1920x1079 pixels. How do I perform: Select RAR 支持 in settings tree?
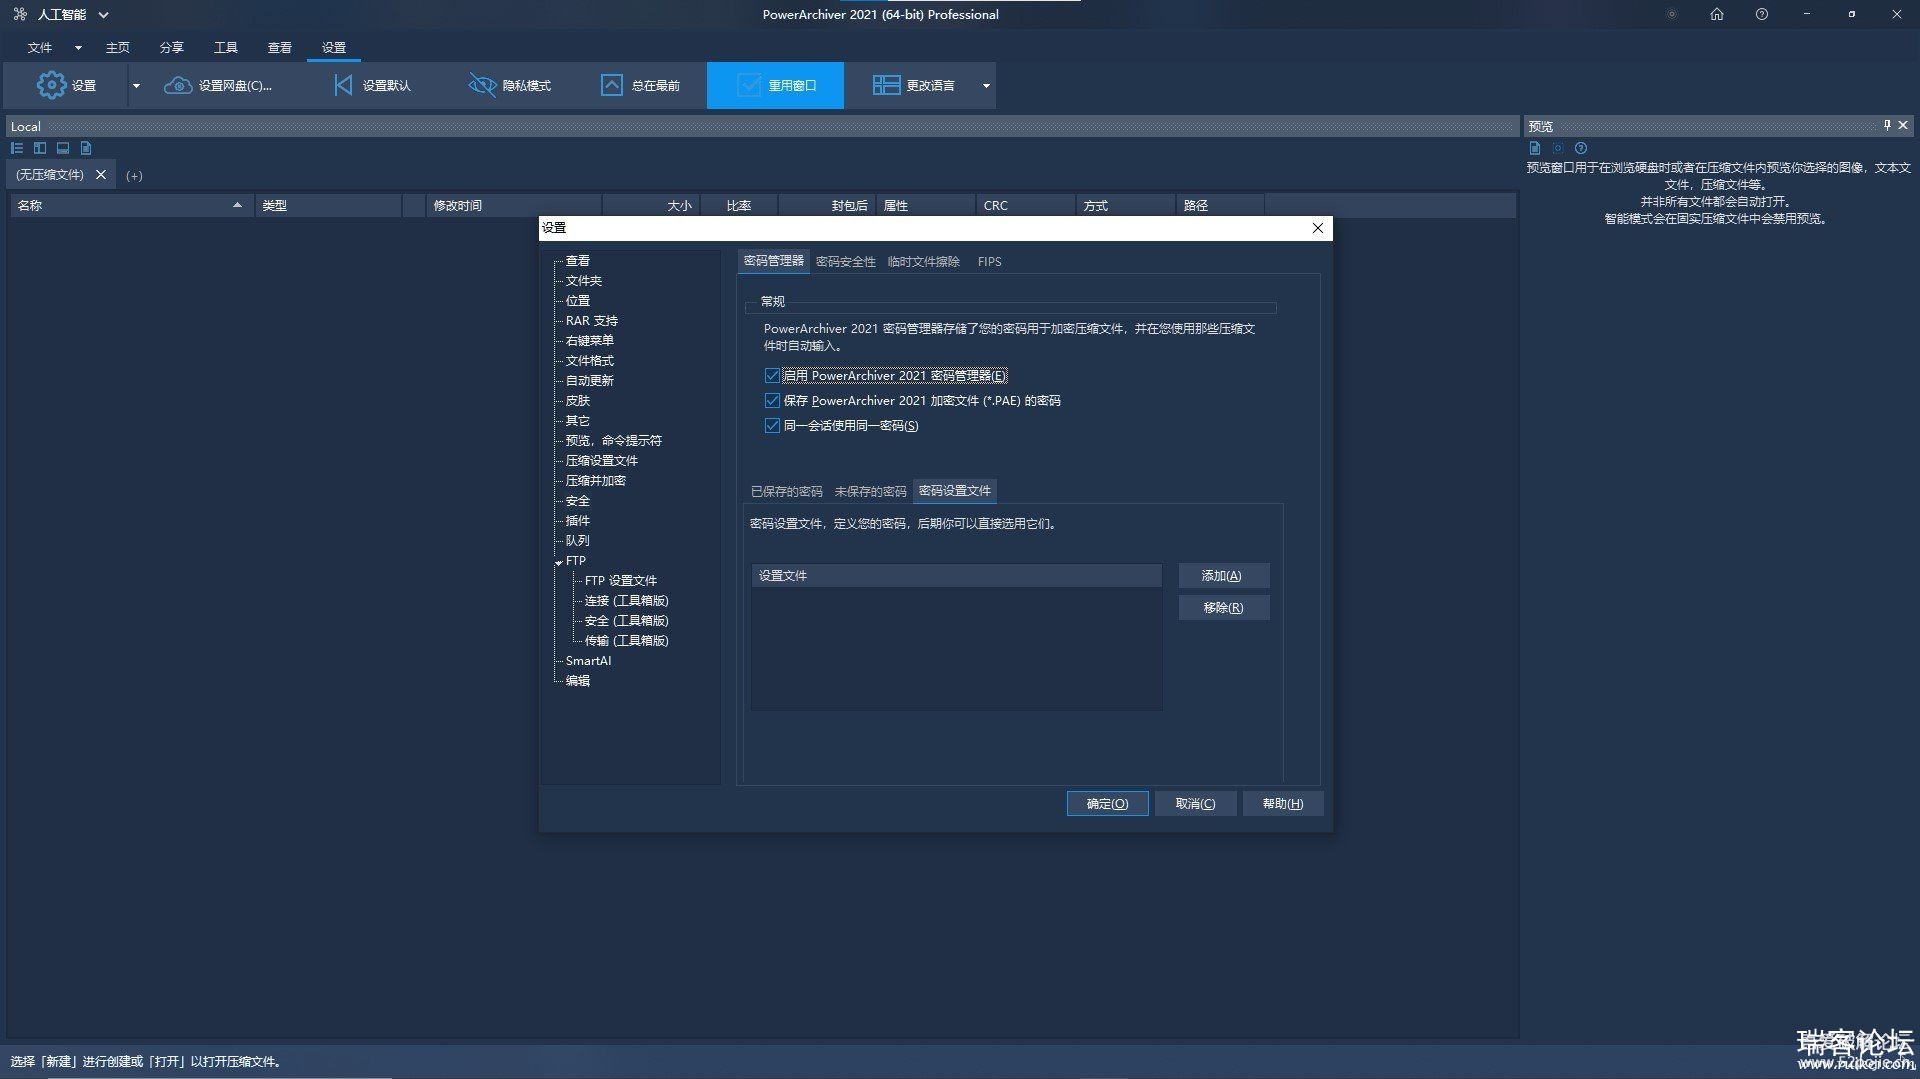pos(592,321)
